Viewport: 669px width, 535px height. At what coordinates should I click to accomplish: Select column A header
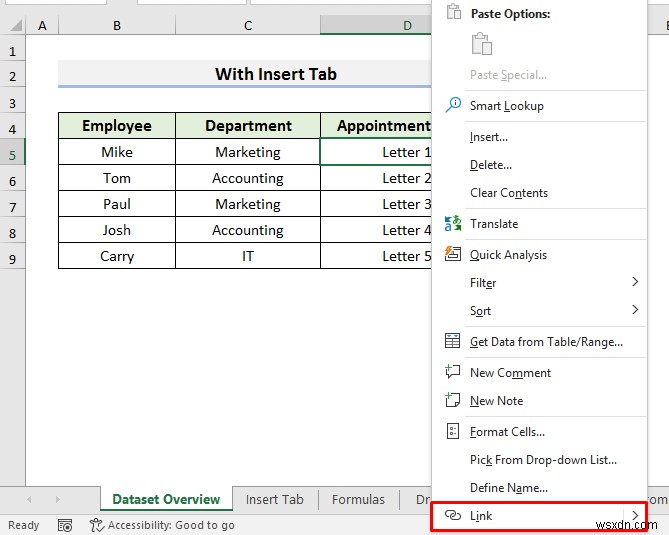[x=42, y=26]
